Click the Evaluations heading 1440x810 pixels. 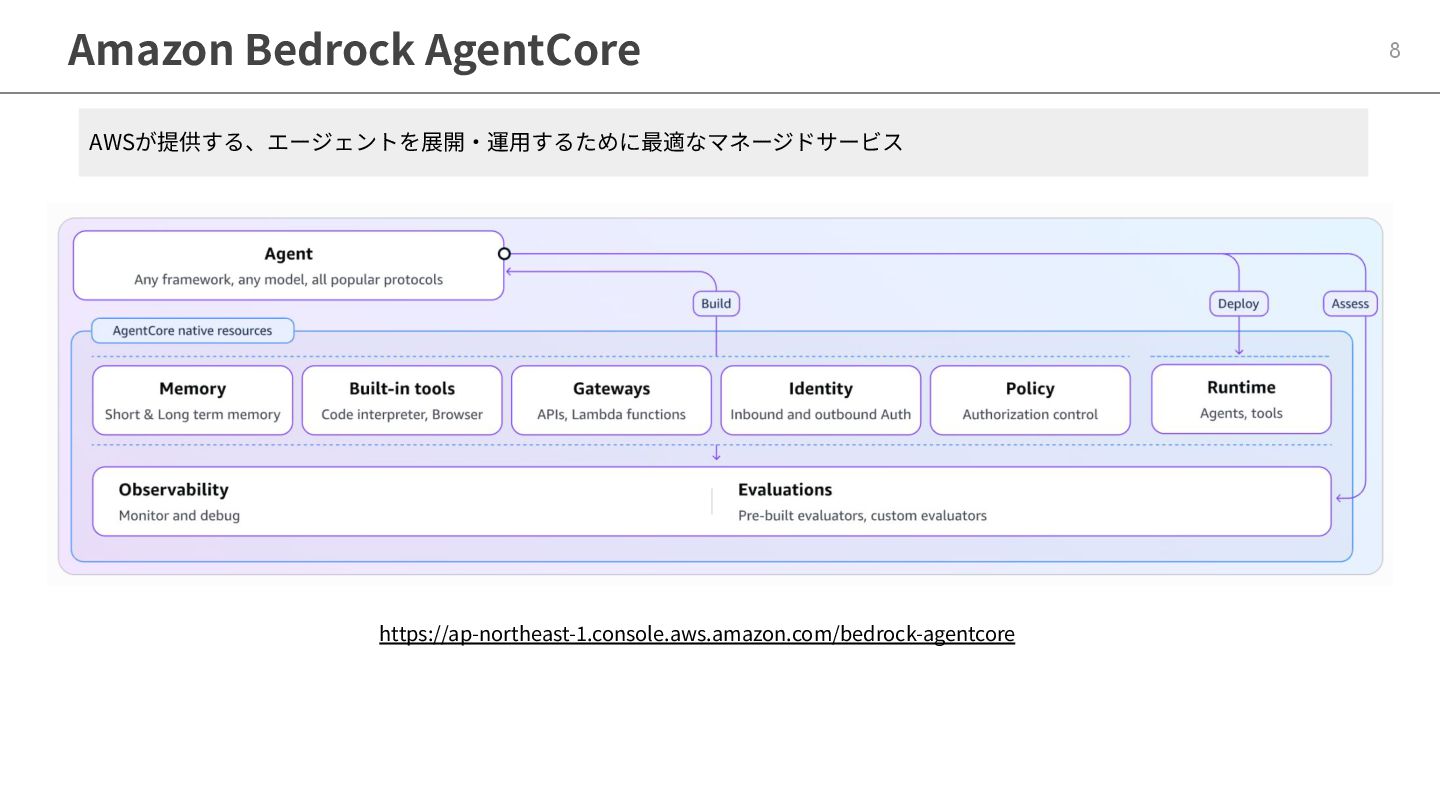(785, 490)
